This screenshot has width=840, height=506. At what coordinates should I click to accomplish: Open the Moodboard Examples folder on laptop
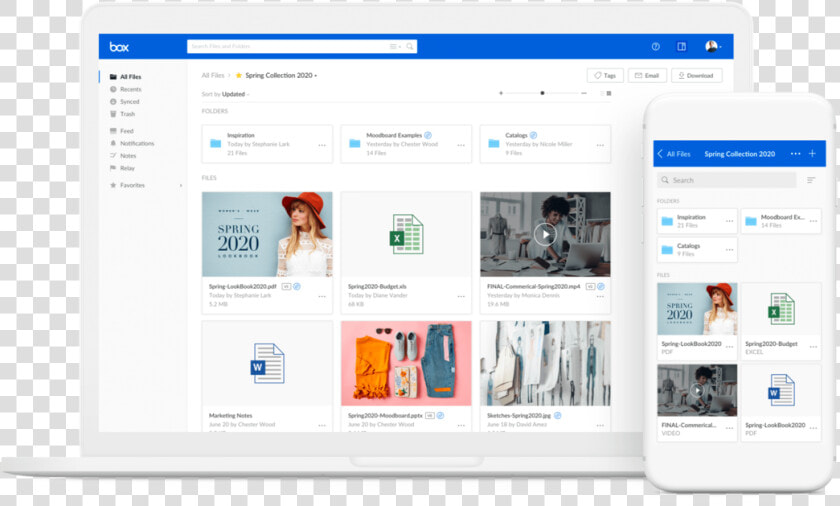[x=406, y=144]
